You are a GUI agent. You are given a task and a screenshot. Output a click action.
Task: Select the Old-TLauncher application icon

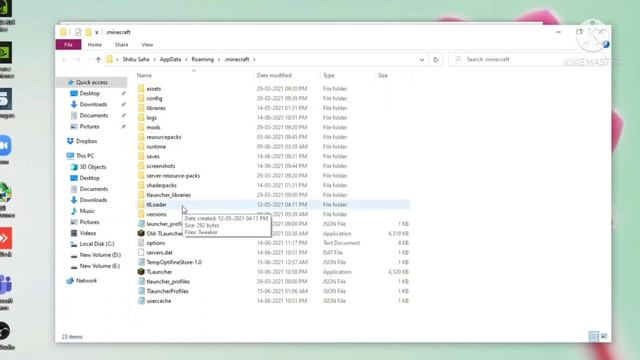pos(141,233)
